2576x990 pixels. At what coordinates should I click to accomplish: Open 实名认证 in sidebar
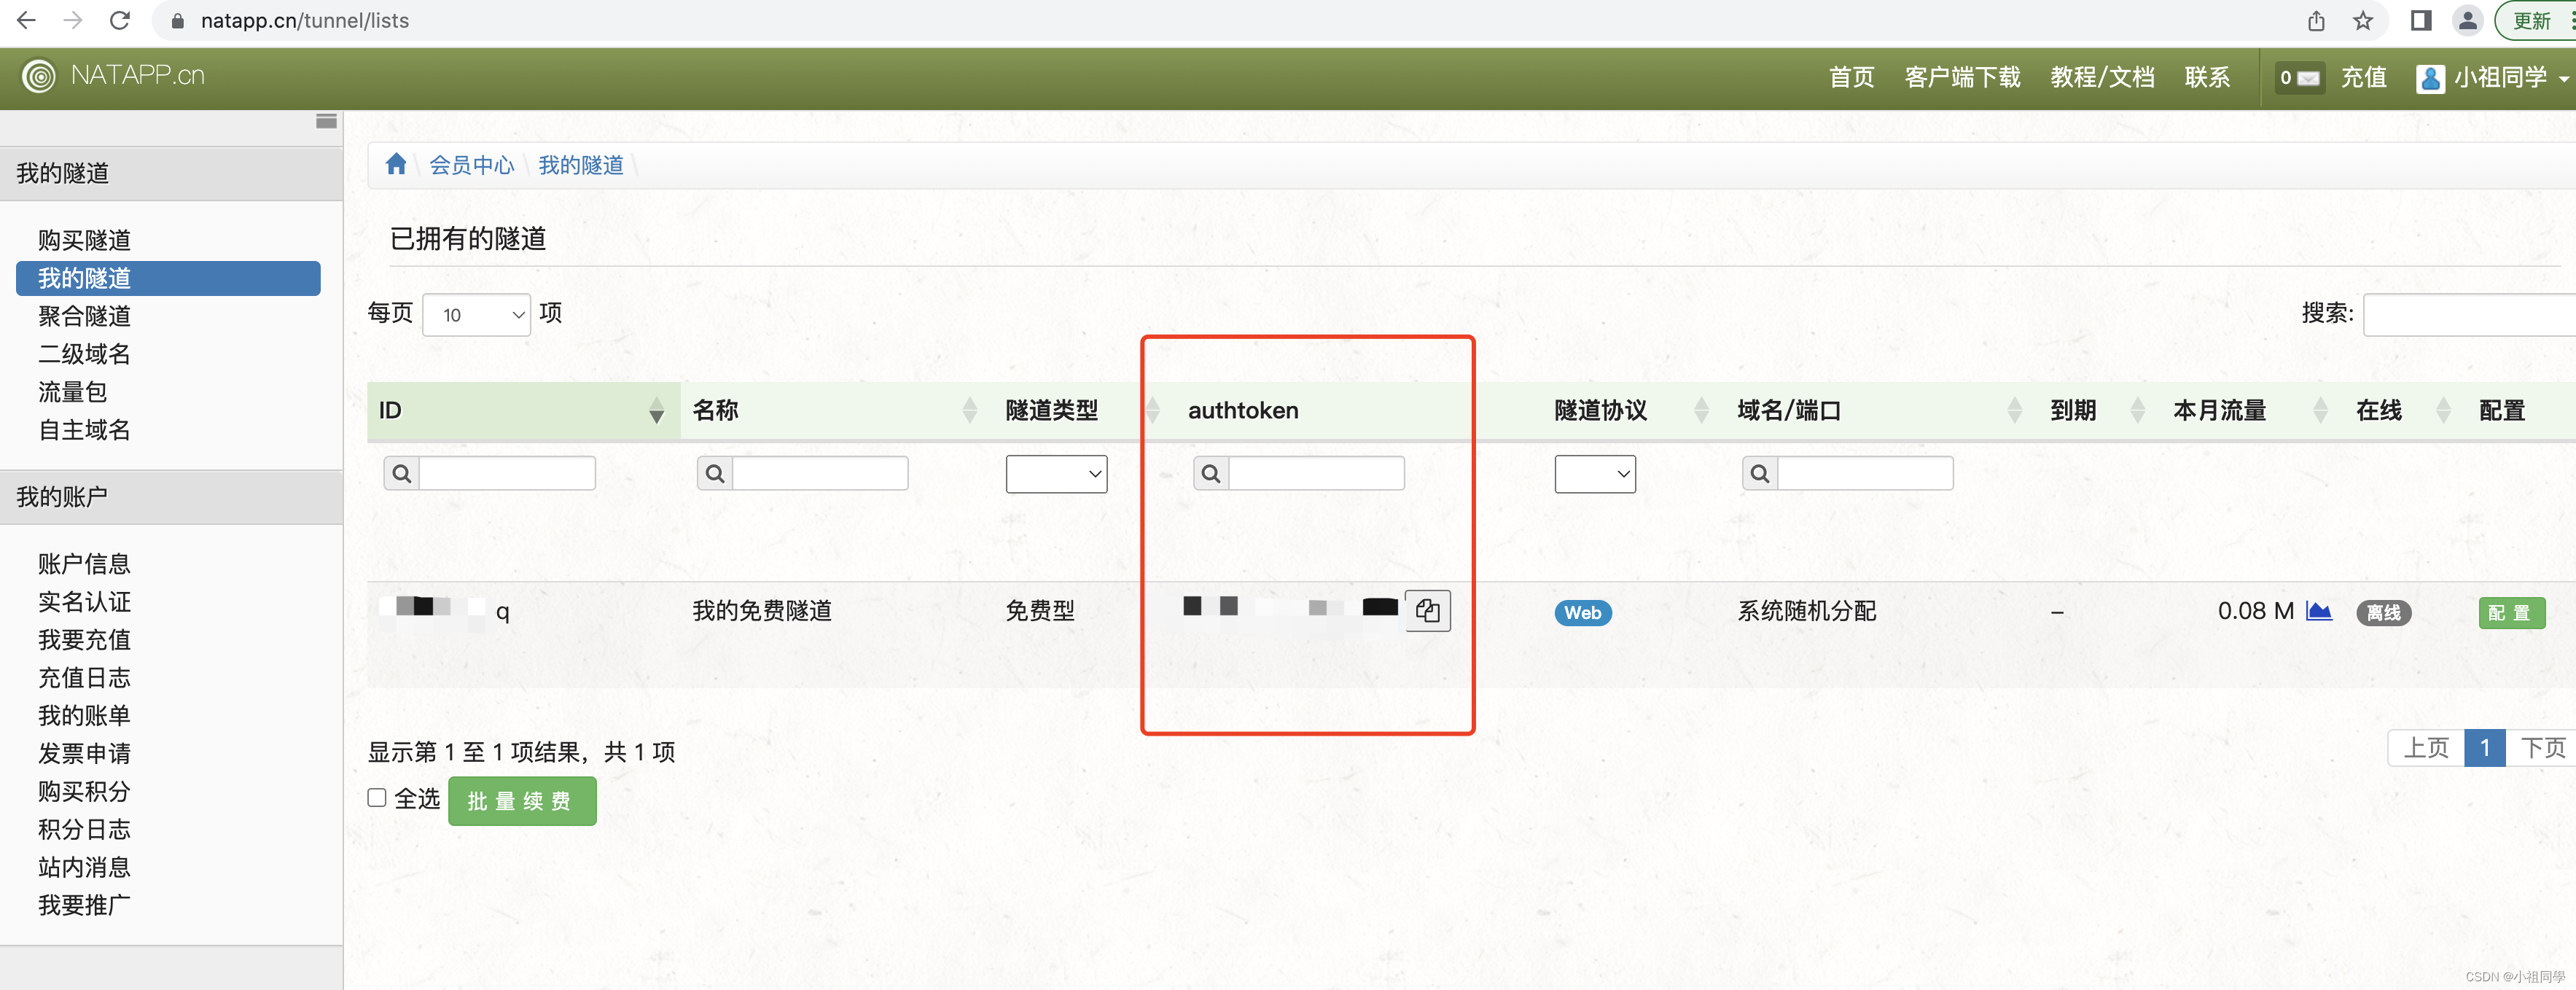85,602
